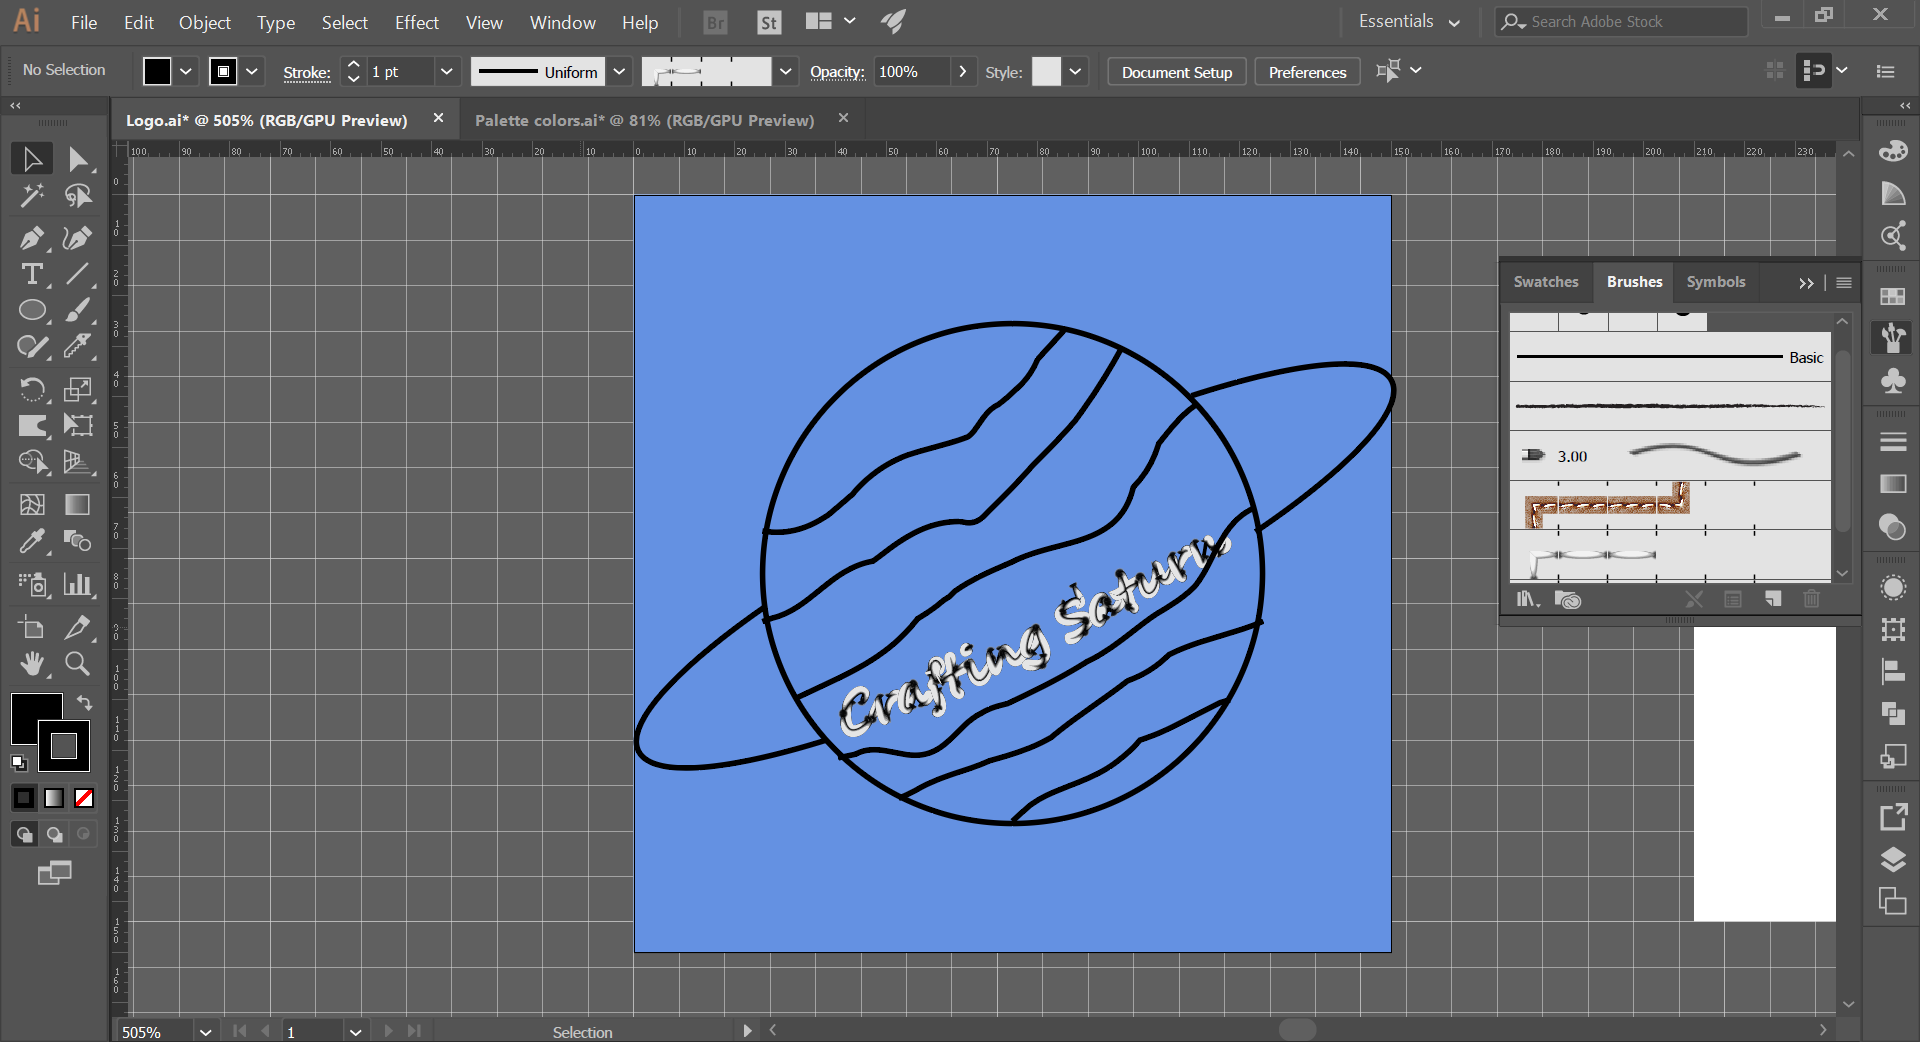Click Document Setup button
Viewport: 1920px width, 1042px height.
(x=1176, y=72)
